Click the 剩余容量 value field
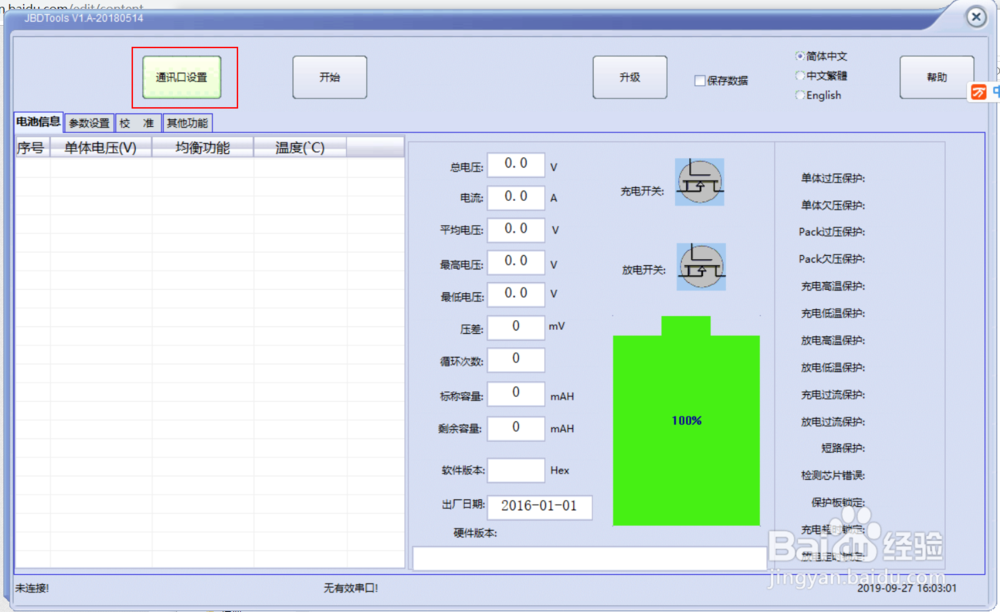The width and height of the screenshot is (1000, 612). tap(516, 428)
